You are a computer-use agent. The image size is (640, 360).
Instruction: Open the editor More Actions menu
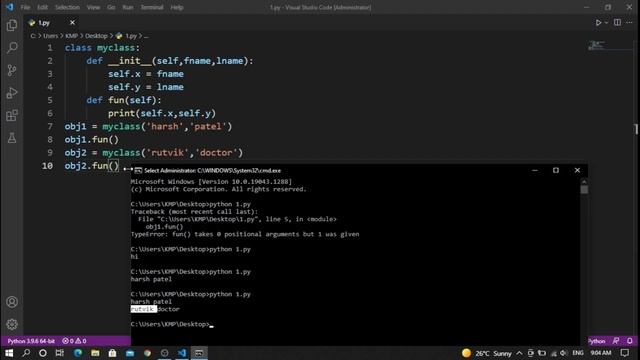[x=629, y=23]
